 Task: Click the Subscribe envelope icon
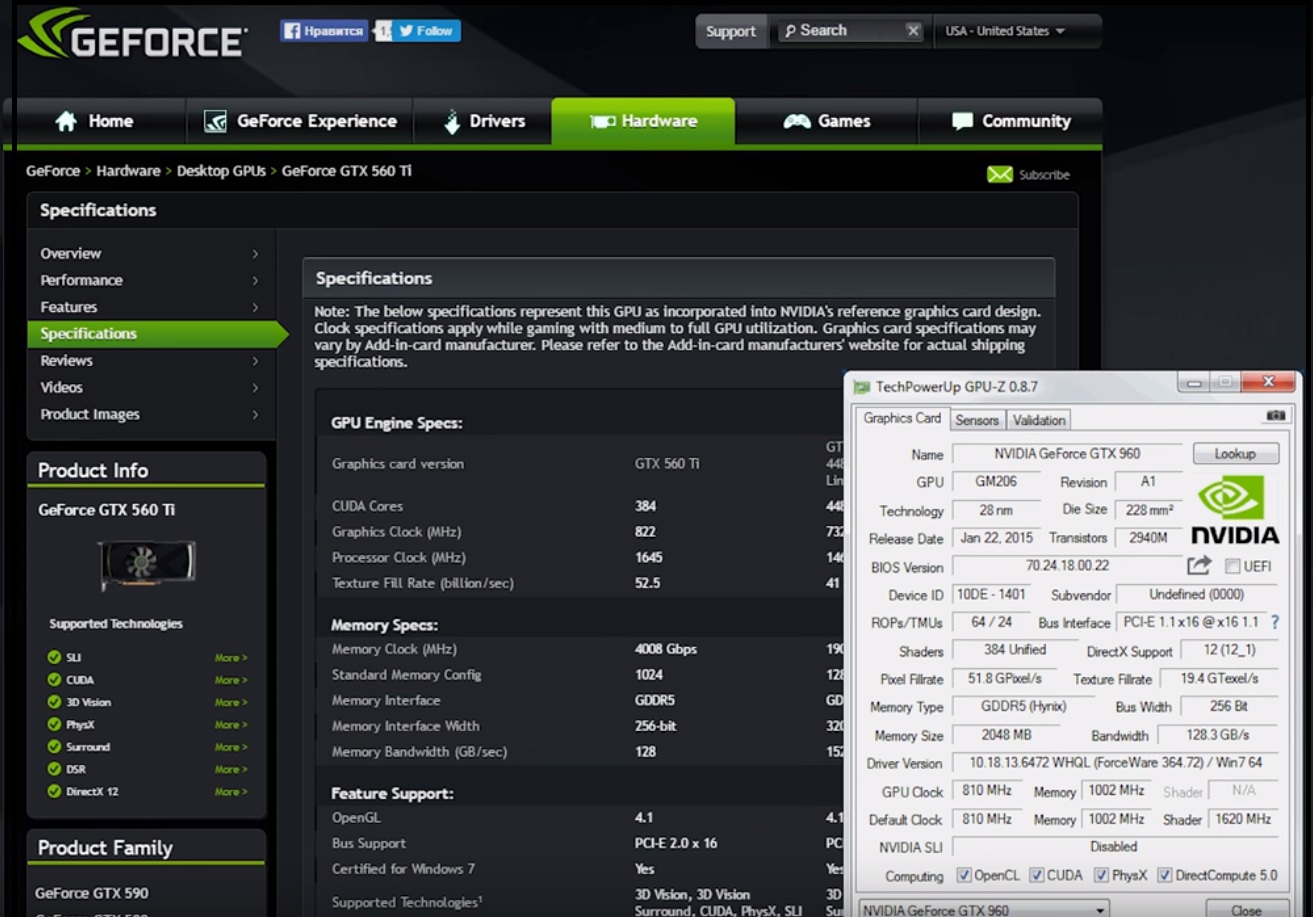coord(999,175)
